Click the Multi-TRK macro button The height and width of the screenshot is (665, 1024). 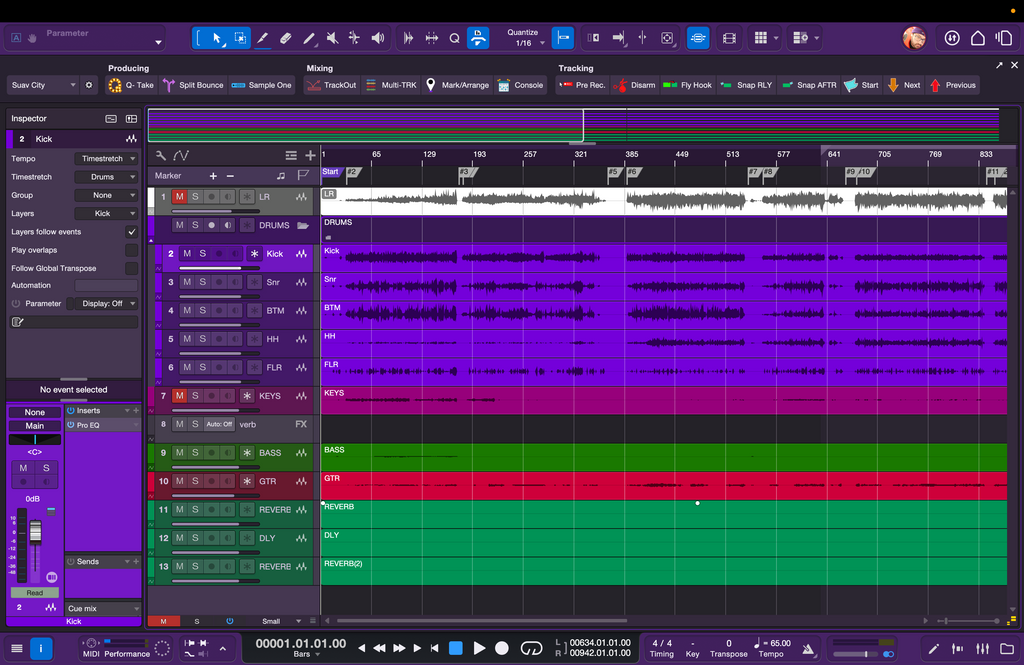392,85
